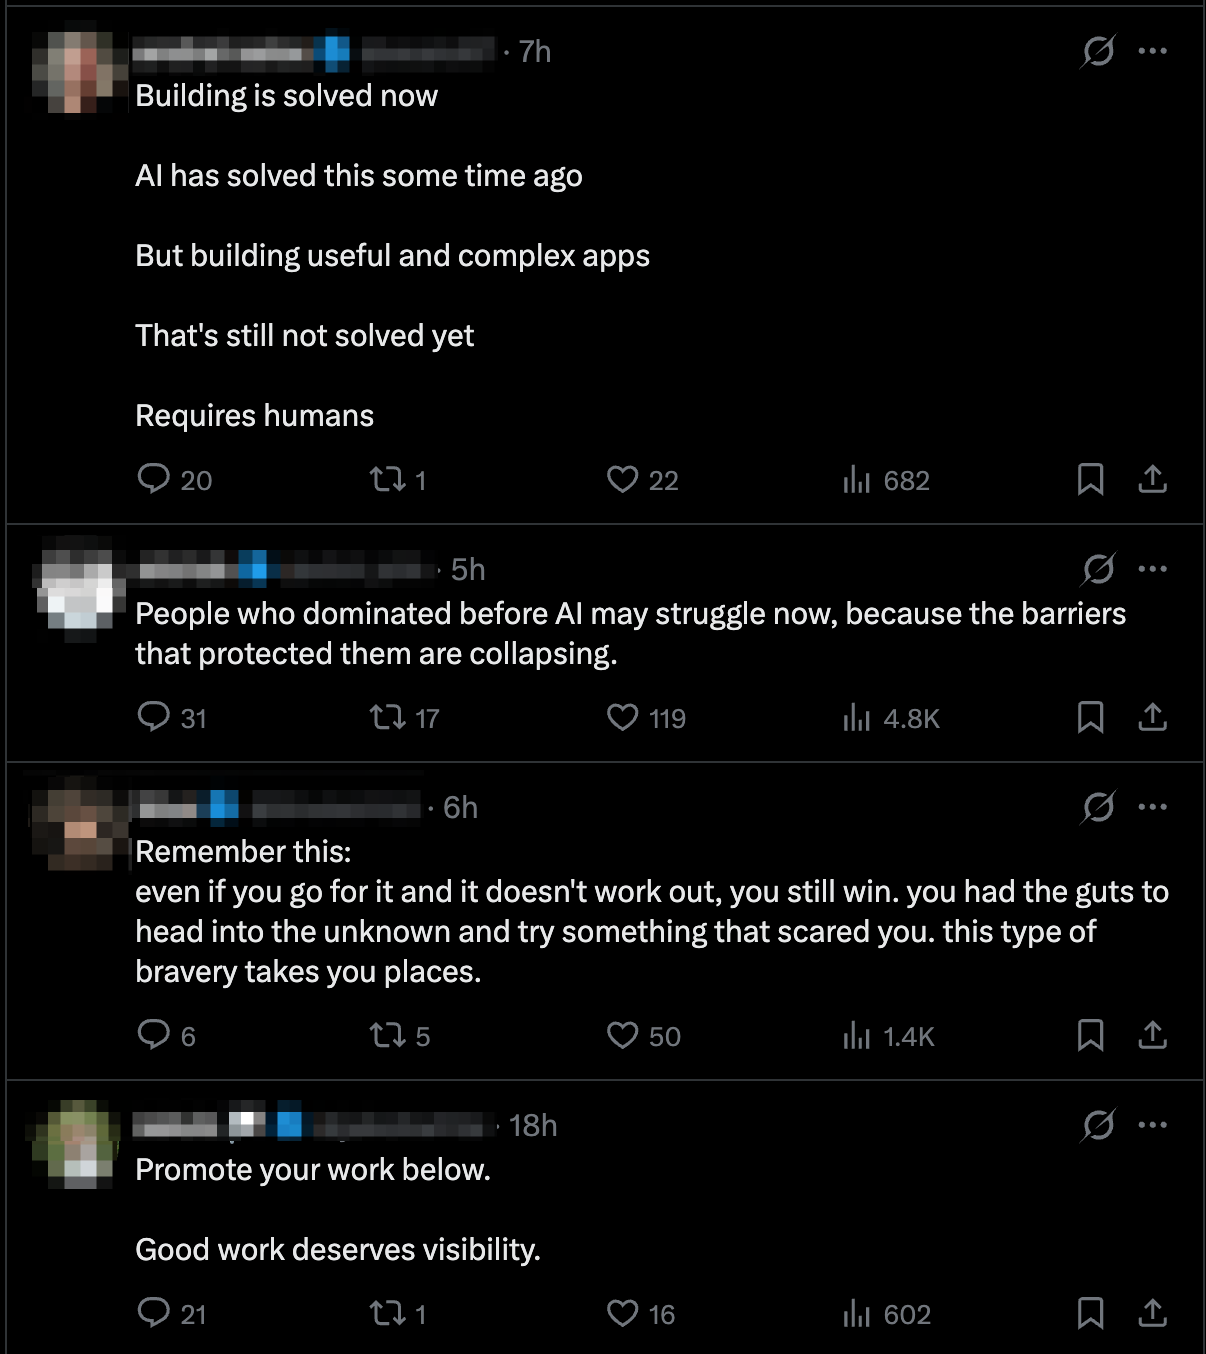Share the "Building is solved now" post
This screenshot has width=1206, height=1354.
click(x=1152, y=480)
